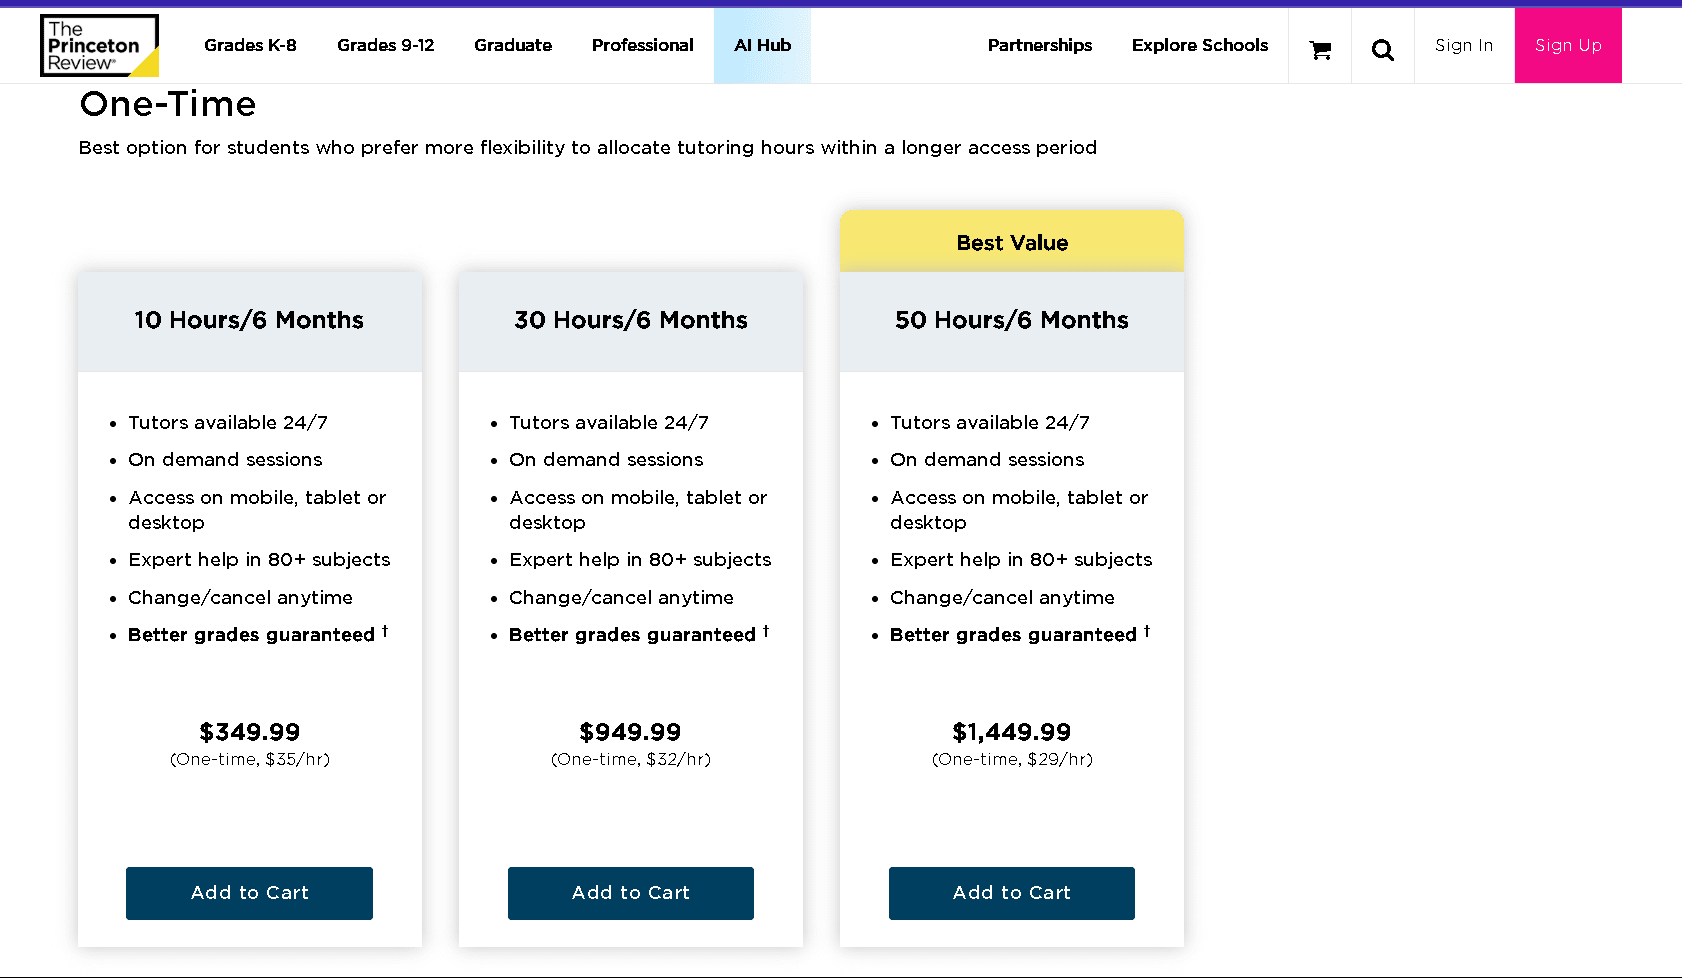Click the yellow Best Value banner
Image resolution: width=1682 pixels, height=978 pixels.
pos(1012,242)
